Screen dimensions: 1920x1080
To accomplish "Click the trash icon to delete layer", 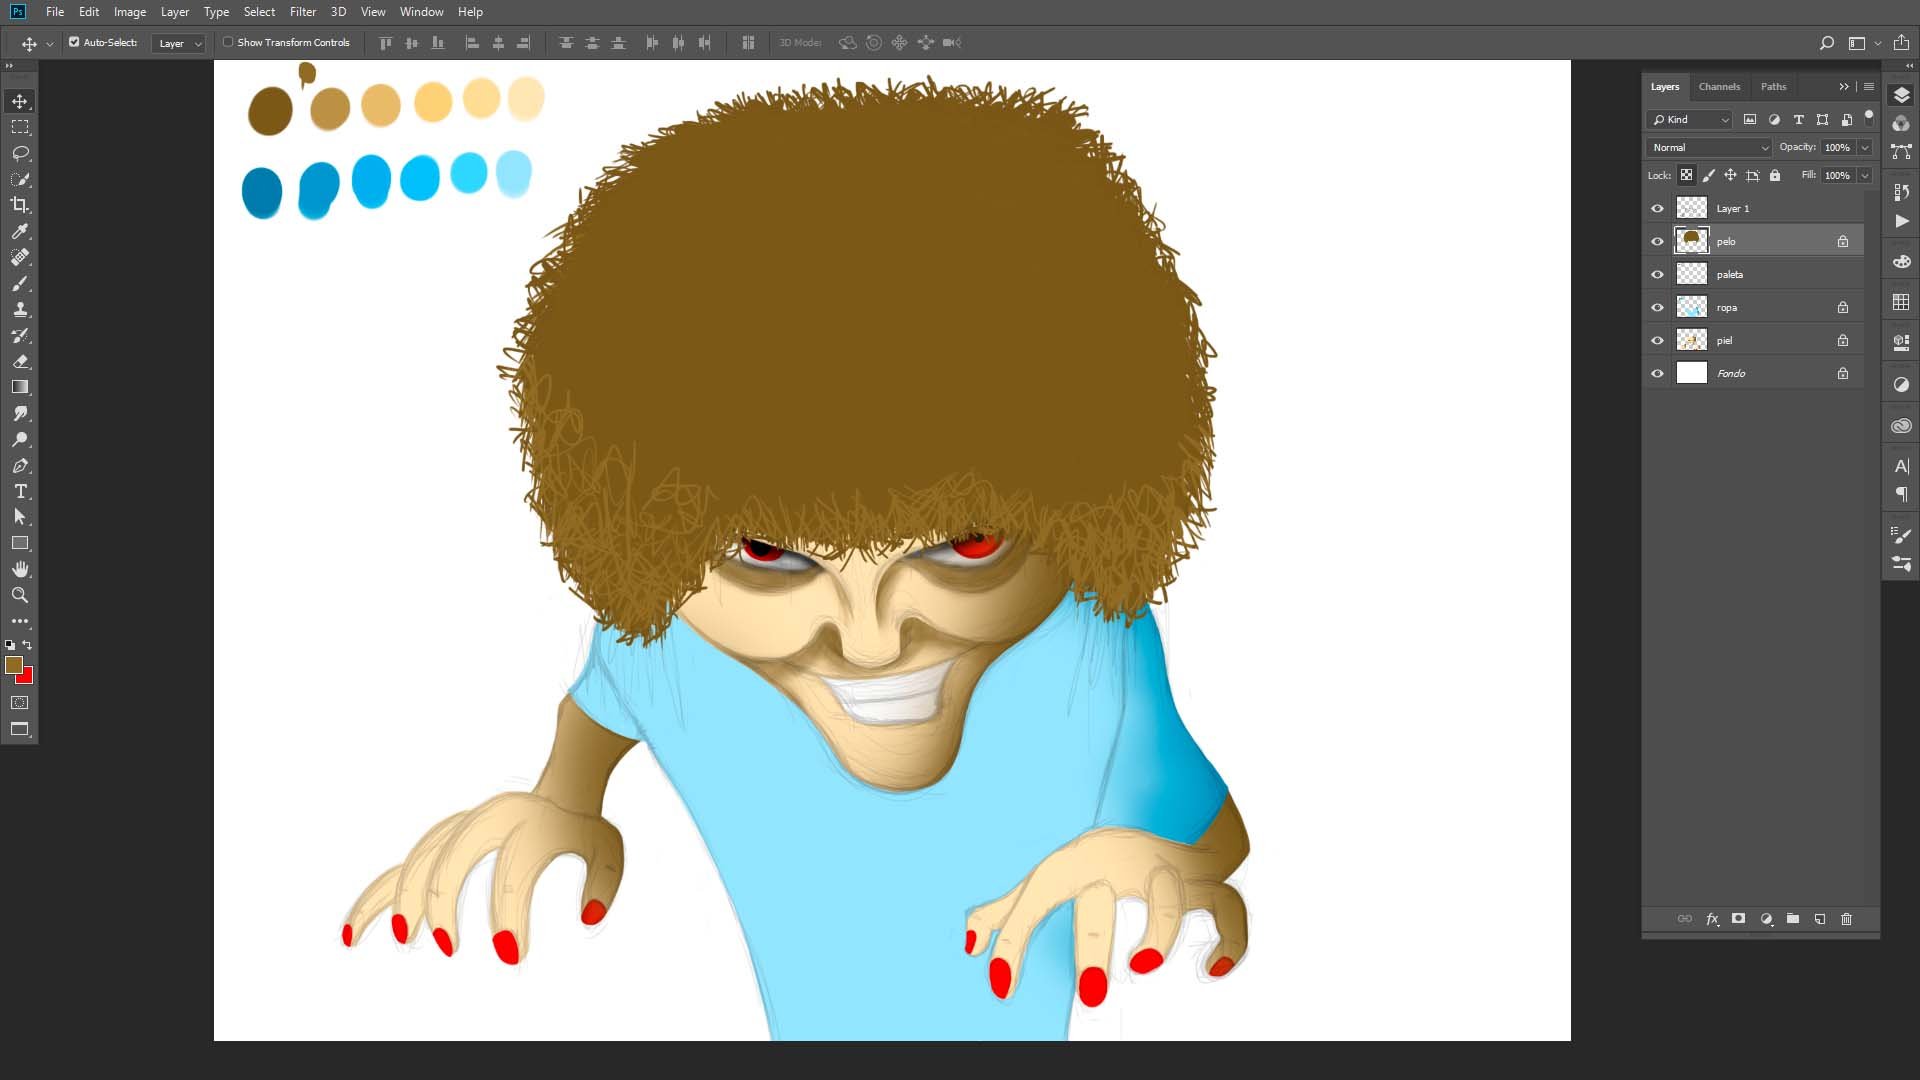I will tap(1846, 919).
